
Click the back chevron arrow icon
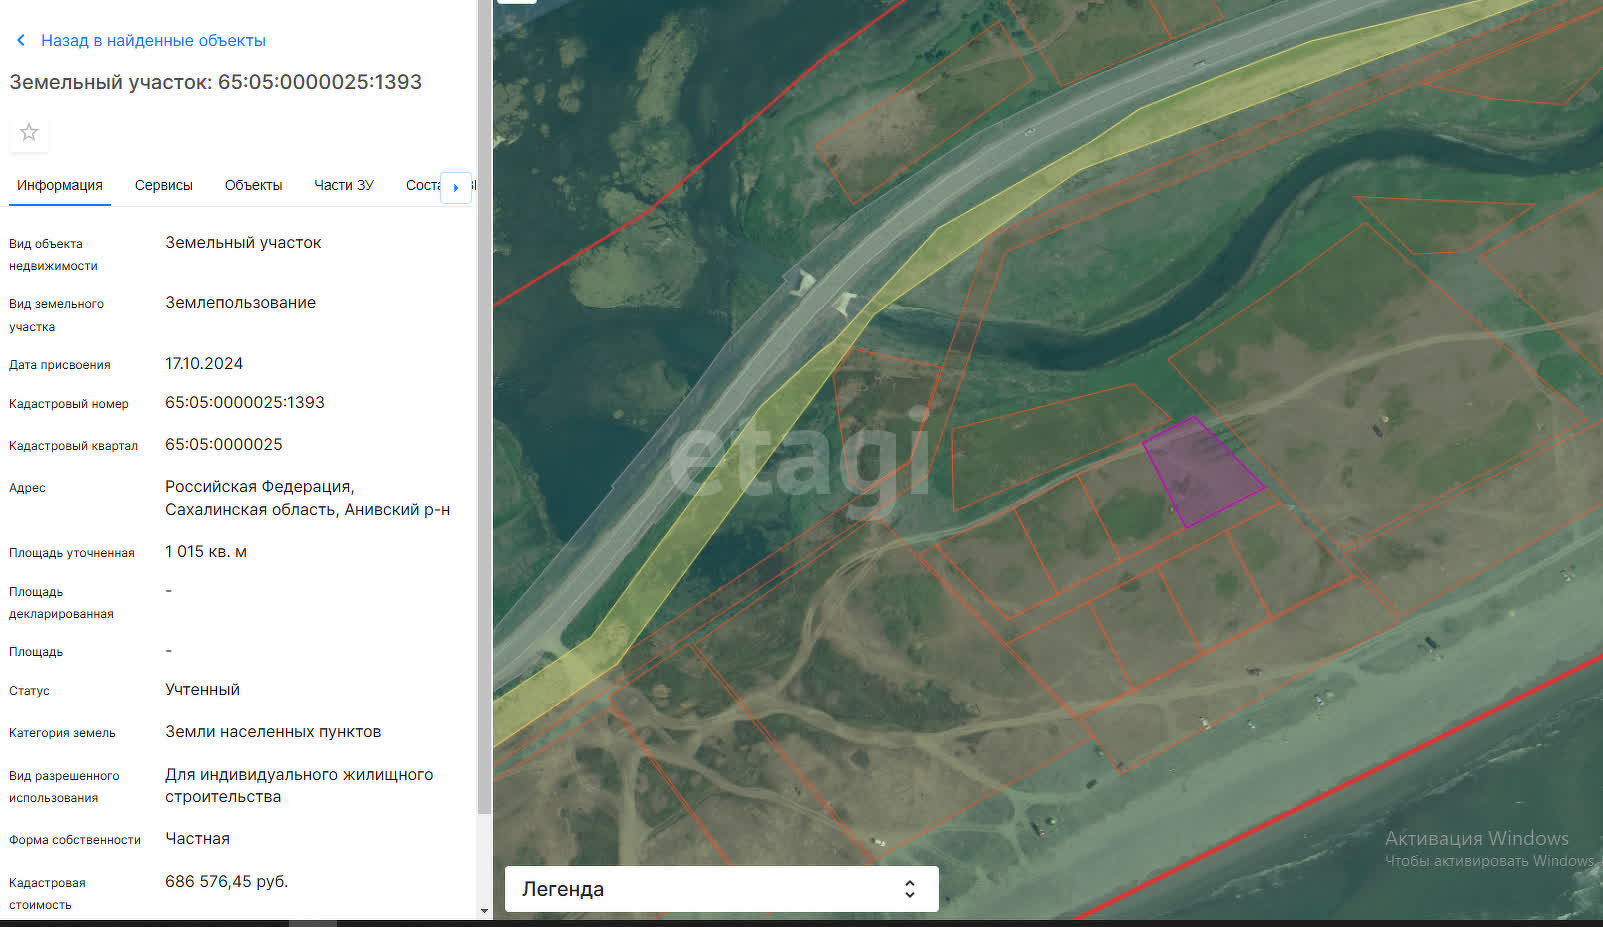(x=21, y=40)
